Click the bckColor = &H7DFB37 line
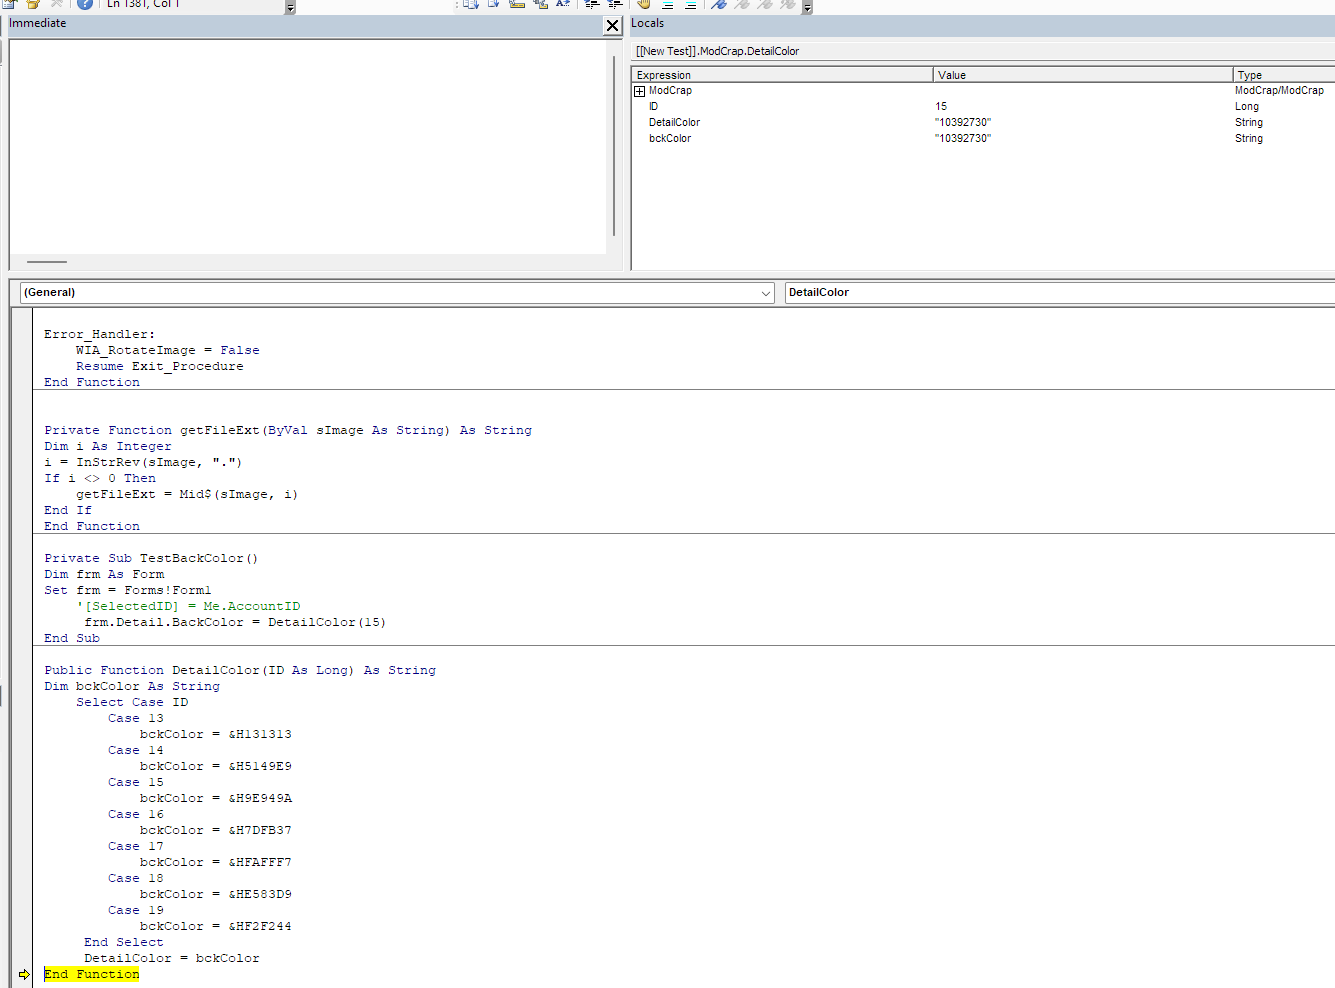 (x=216, y=831)
